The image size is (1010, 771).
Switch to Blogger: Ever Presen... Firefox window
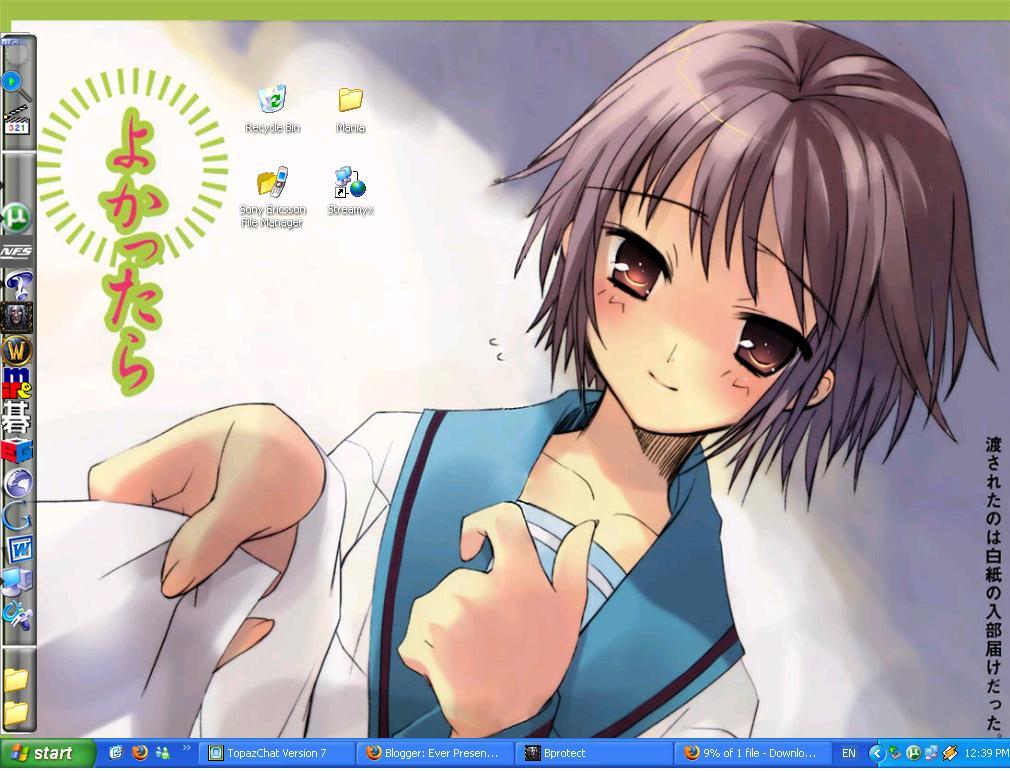[435, 753]
